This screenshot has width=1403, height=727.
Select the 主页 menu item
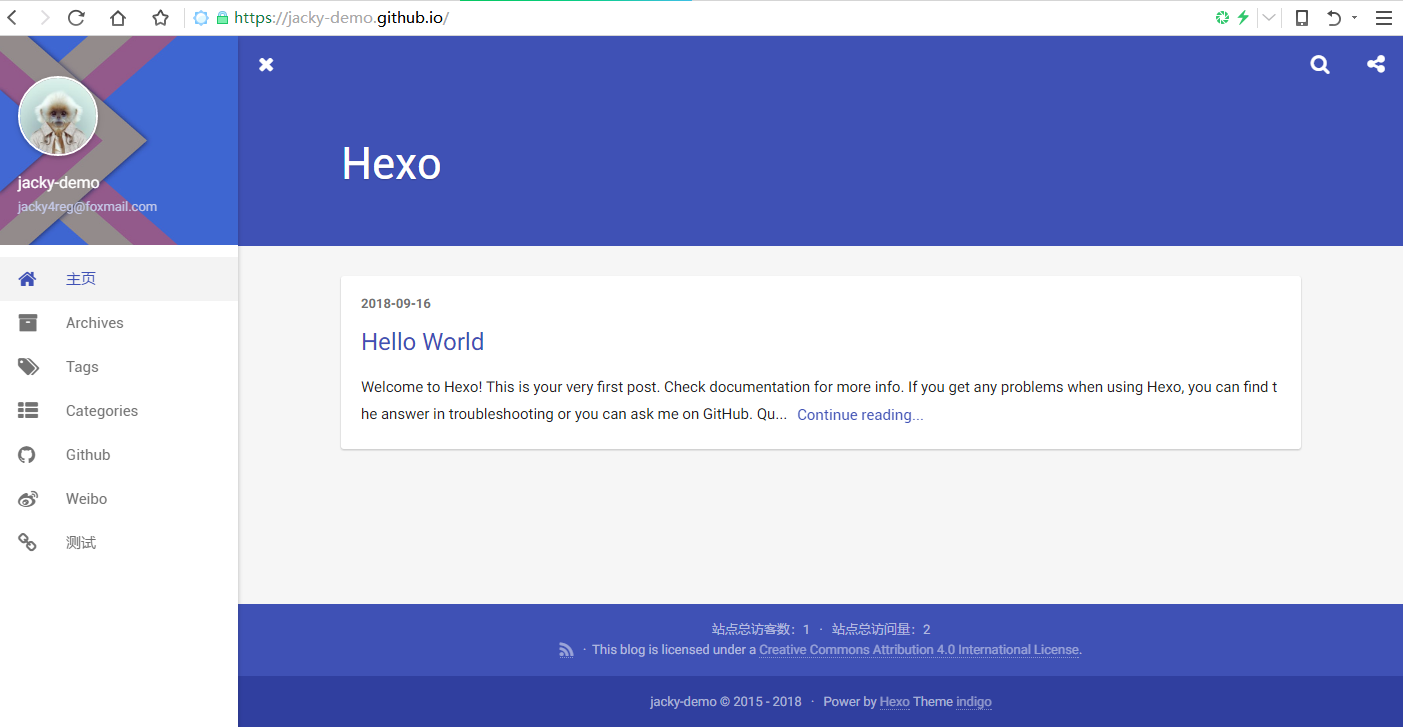pos(119,279)
